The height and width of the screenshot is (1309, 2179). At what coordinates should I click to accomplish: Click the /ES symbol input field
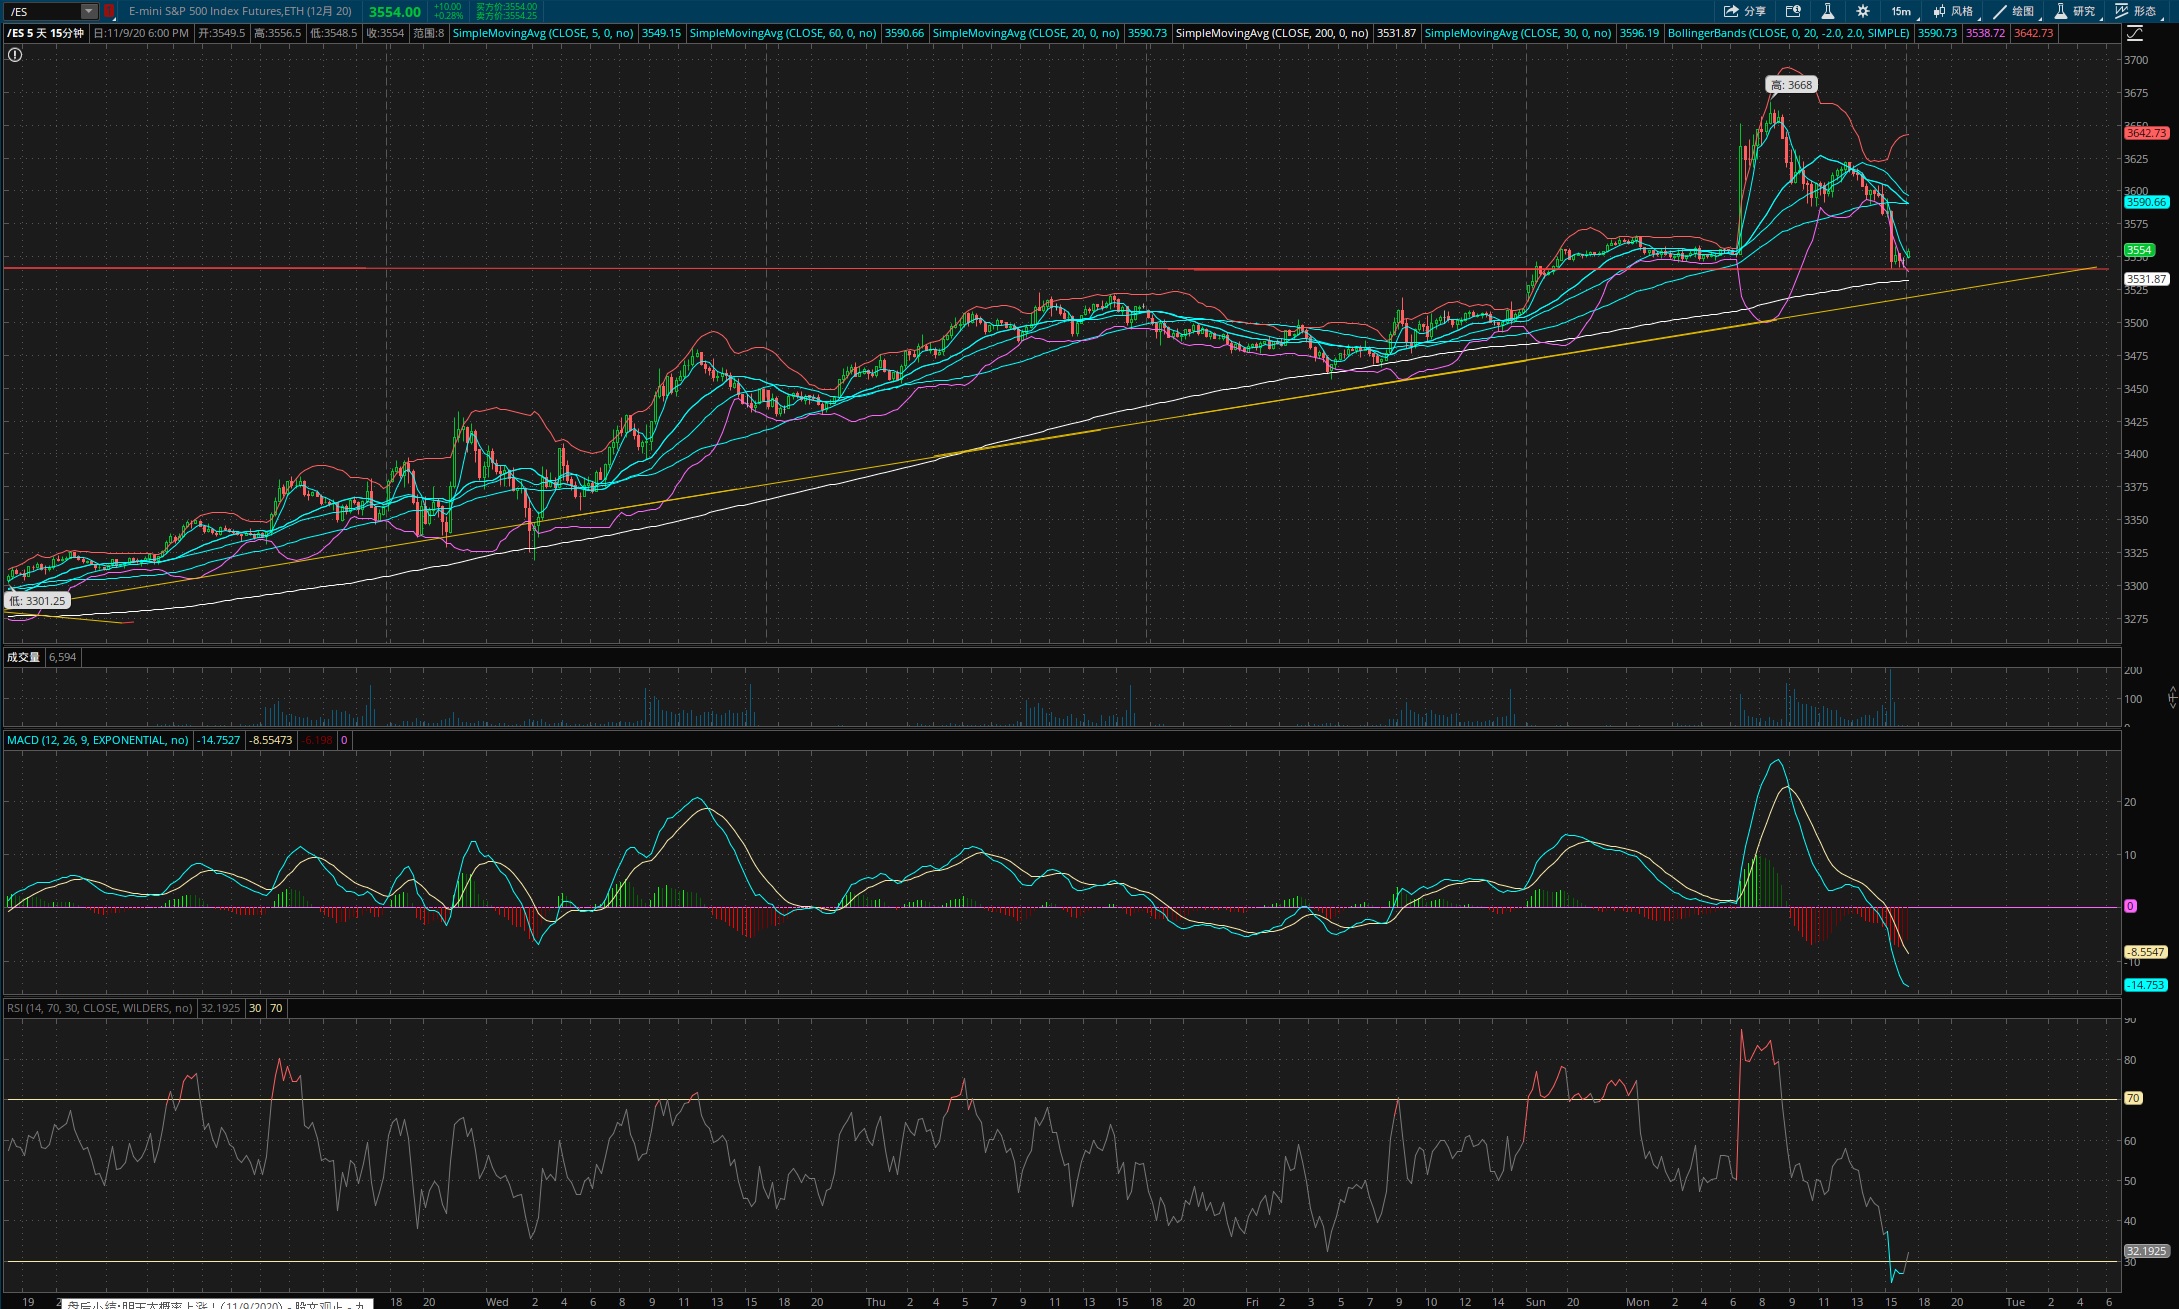click(x=42, y=11)
